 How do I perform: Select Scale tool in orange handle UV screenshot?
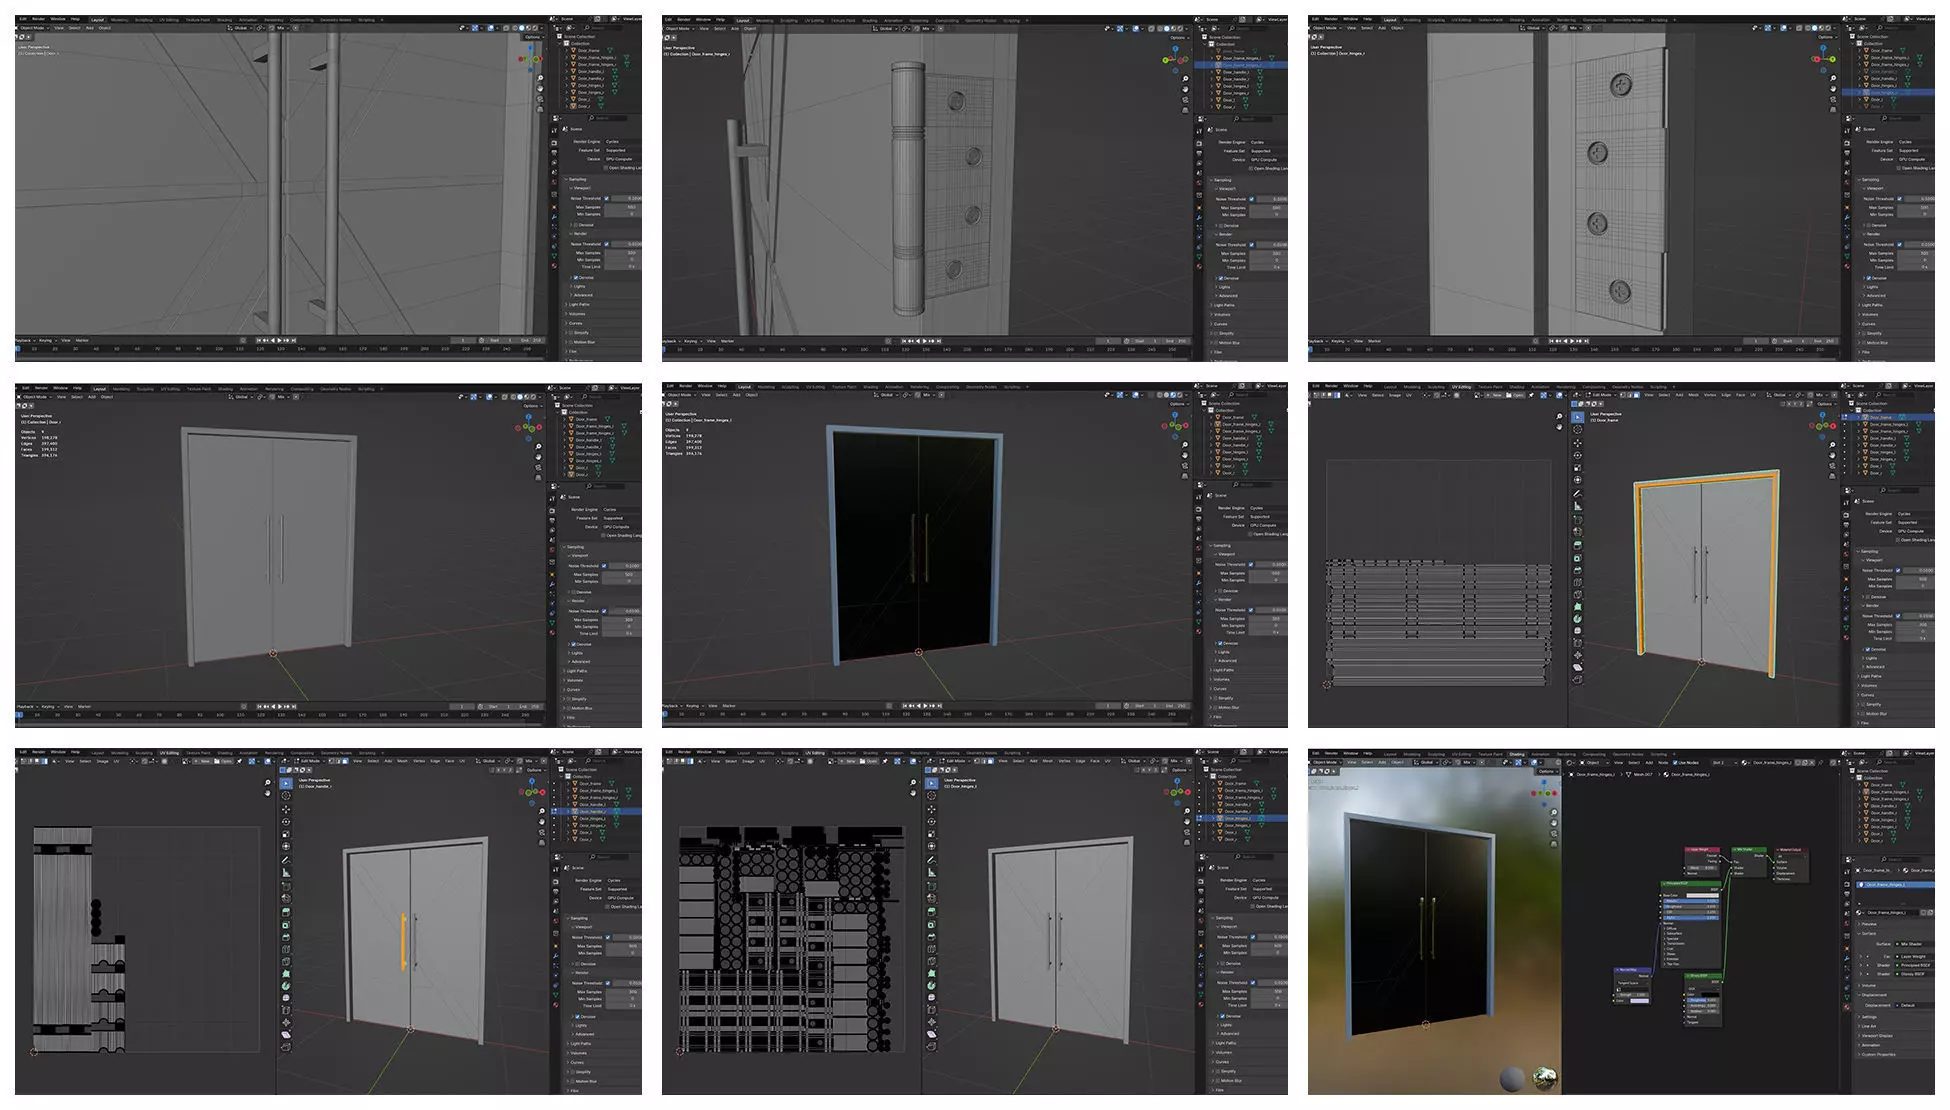click(286, 834)
